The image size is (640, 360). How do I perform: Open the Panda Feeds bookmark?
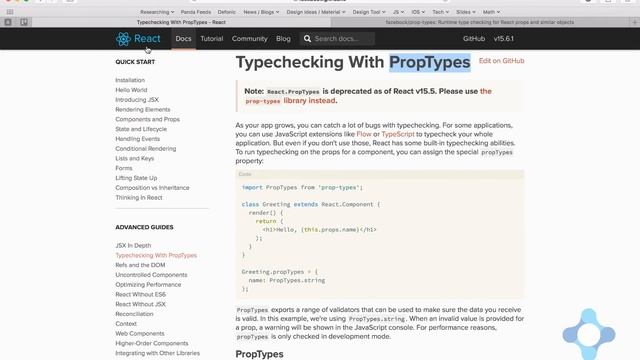[196, 12]
